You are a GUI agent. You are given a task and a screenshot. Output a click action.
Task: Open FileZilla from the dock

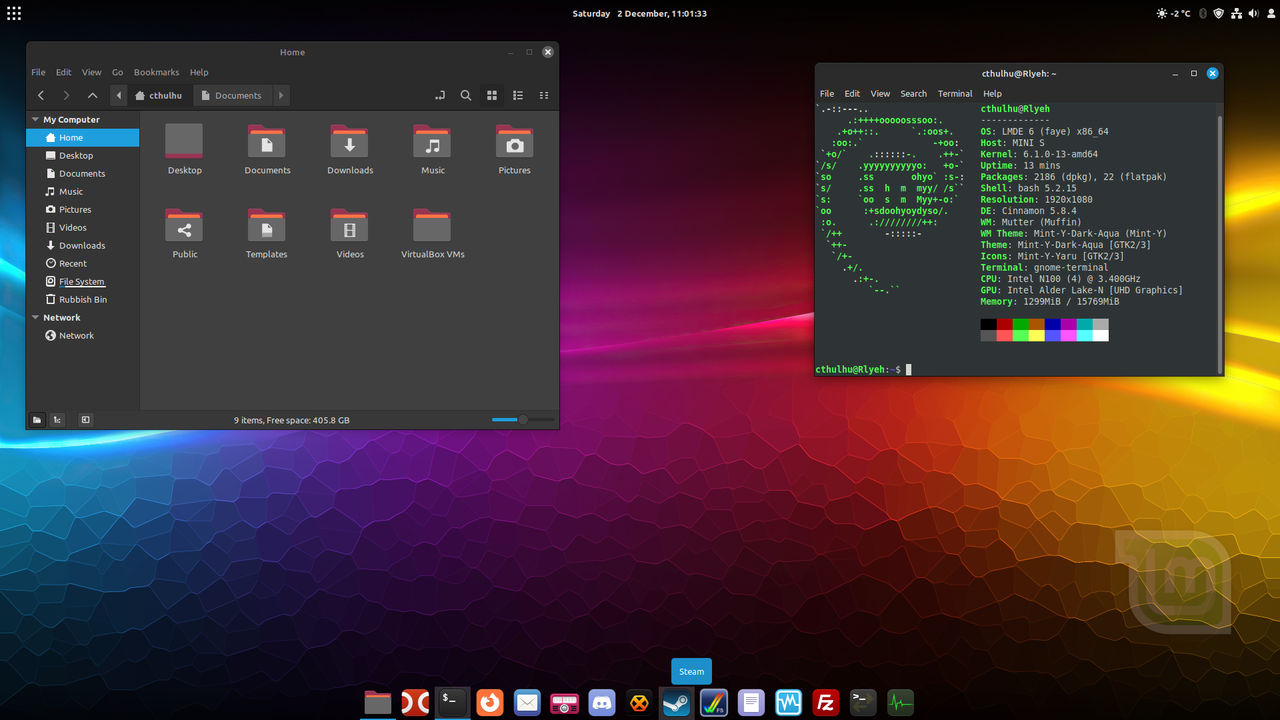(825, 703)
